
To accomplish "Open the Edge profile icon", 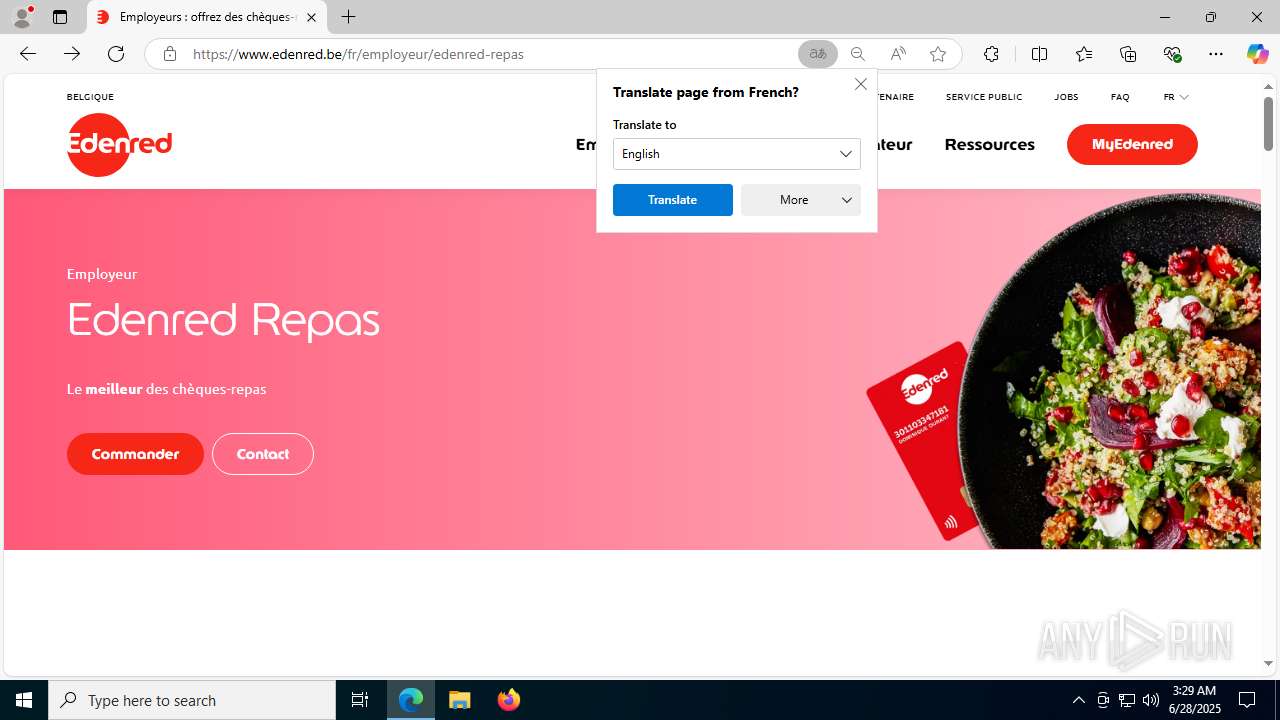I will pos(22,17).
